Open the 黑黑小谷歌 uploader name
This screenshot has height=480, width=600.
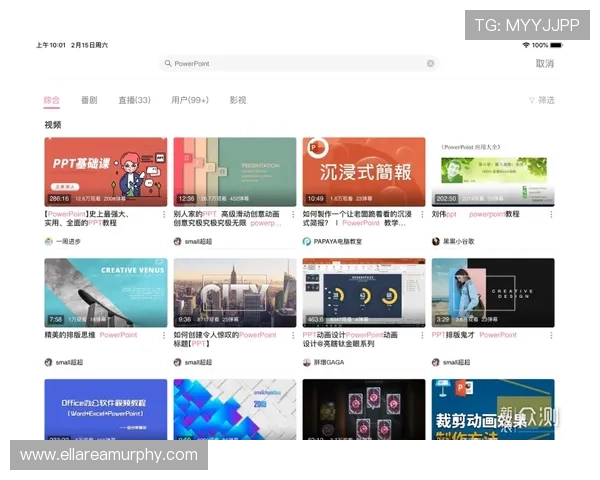point(458,242)
